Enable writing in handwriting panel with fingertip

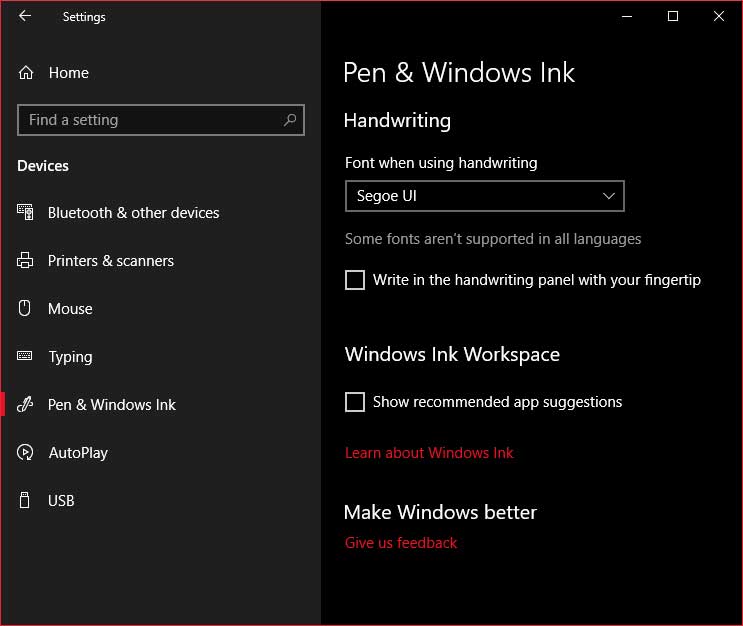coord(355,280)
